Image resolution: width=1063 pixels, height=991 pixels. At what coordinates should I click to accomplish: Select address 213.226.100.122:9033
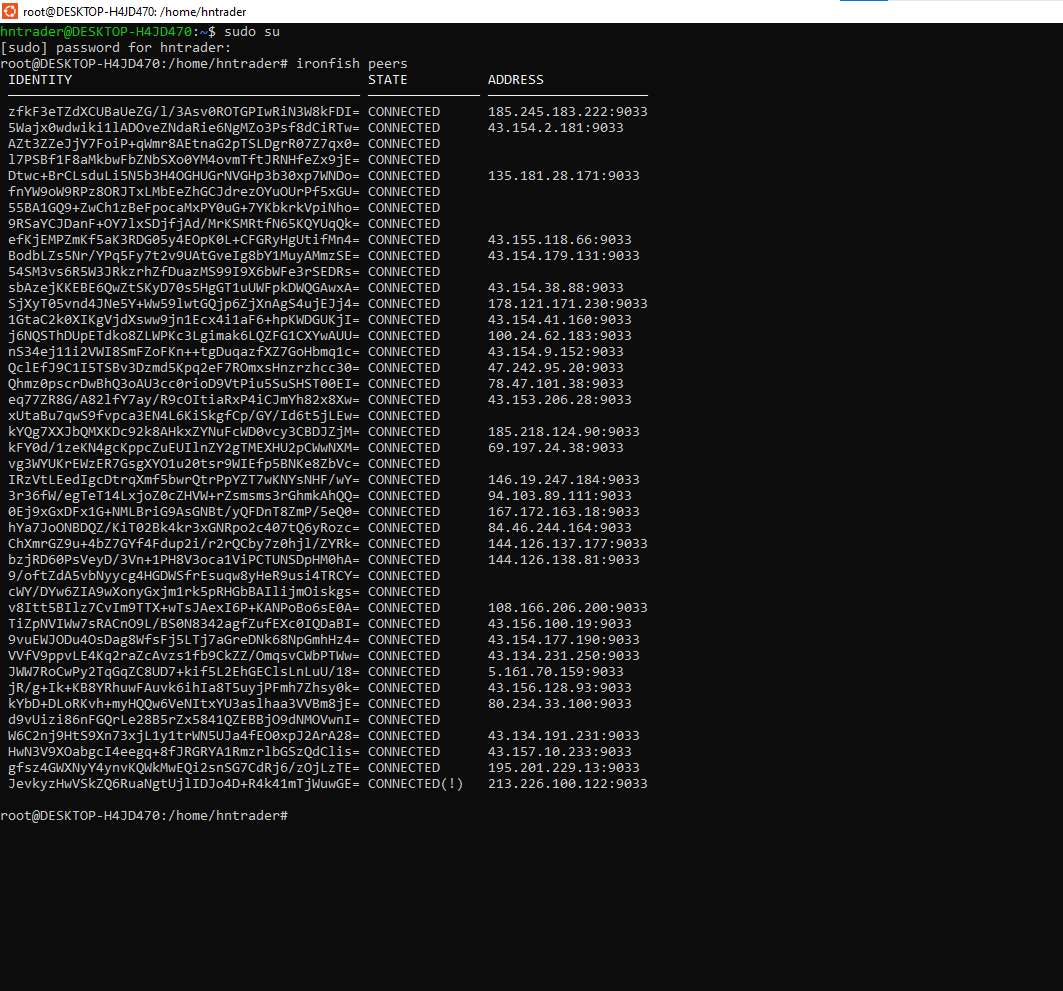(x=567, y=784)
